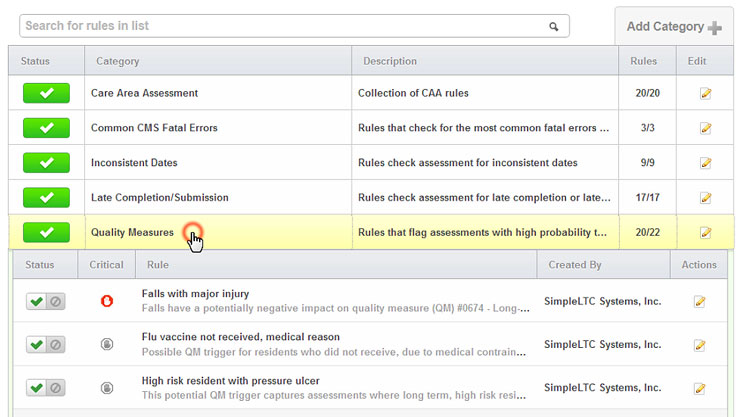
Task: Edit the Falls with major injury rule
Action: (700, 301)
